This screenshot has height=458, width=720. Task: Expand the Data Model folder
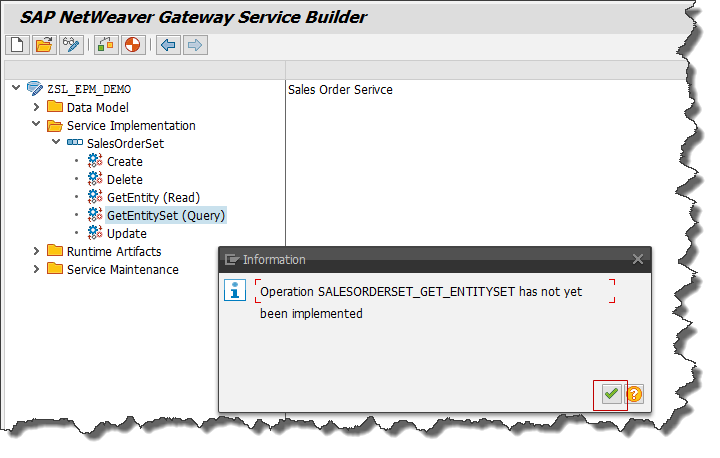pos(37,107)
